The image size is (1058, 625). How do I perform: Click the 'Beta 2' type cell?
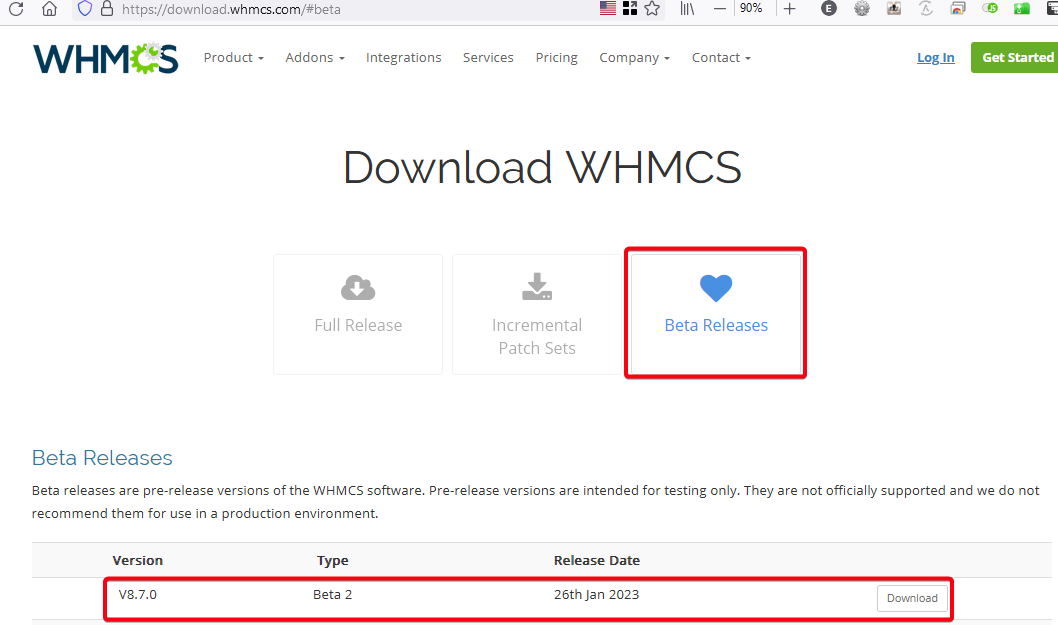(333, 595)
